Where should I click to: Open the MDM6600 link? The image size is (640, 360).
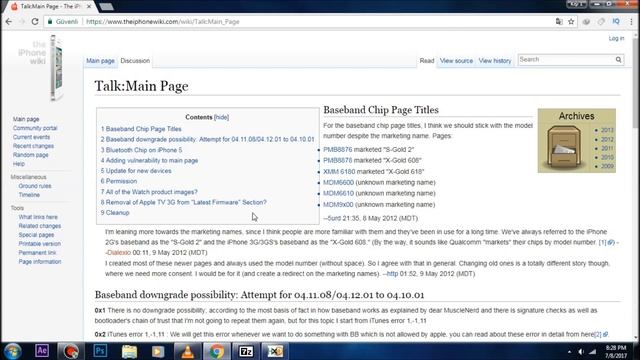point(338,182)
